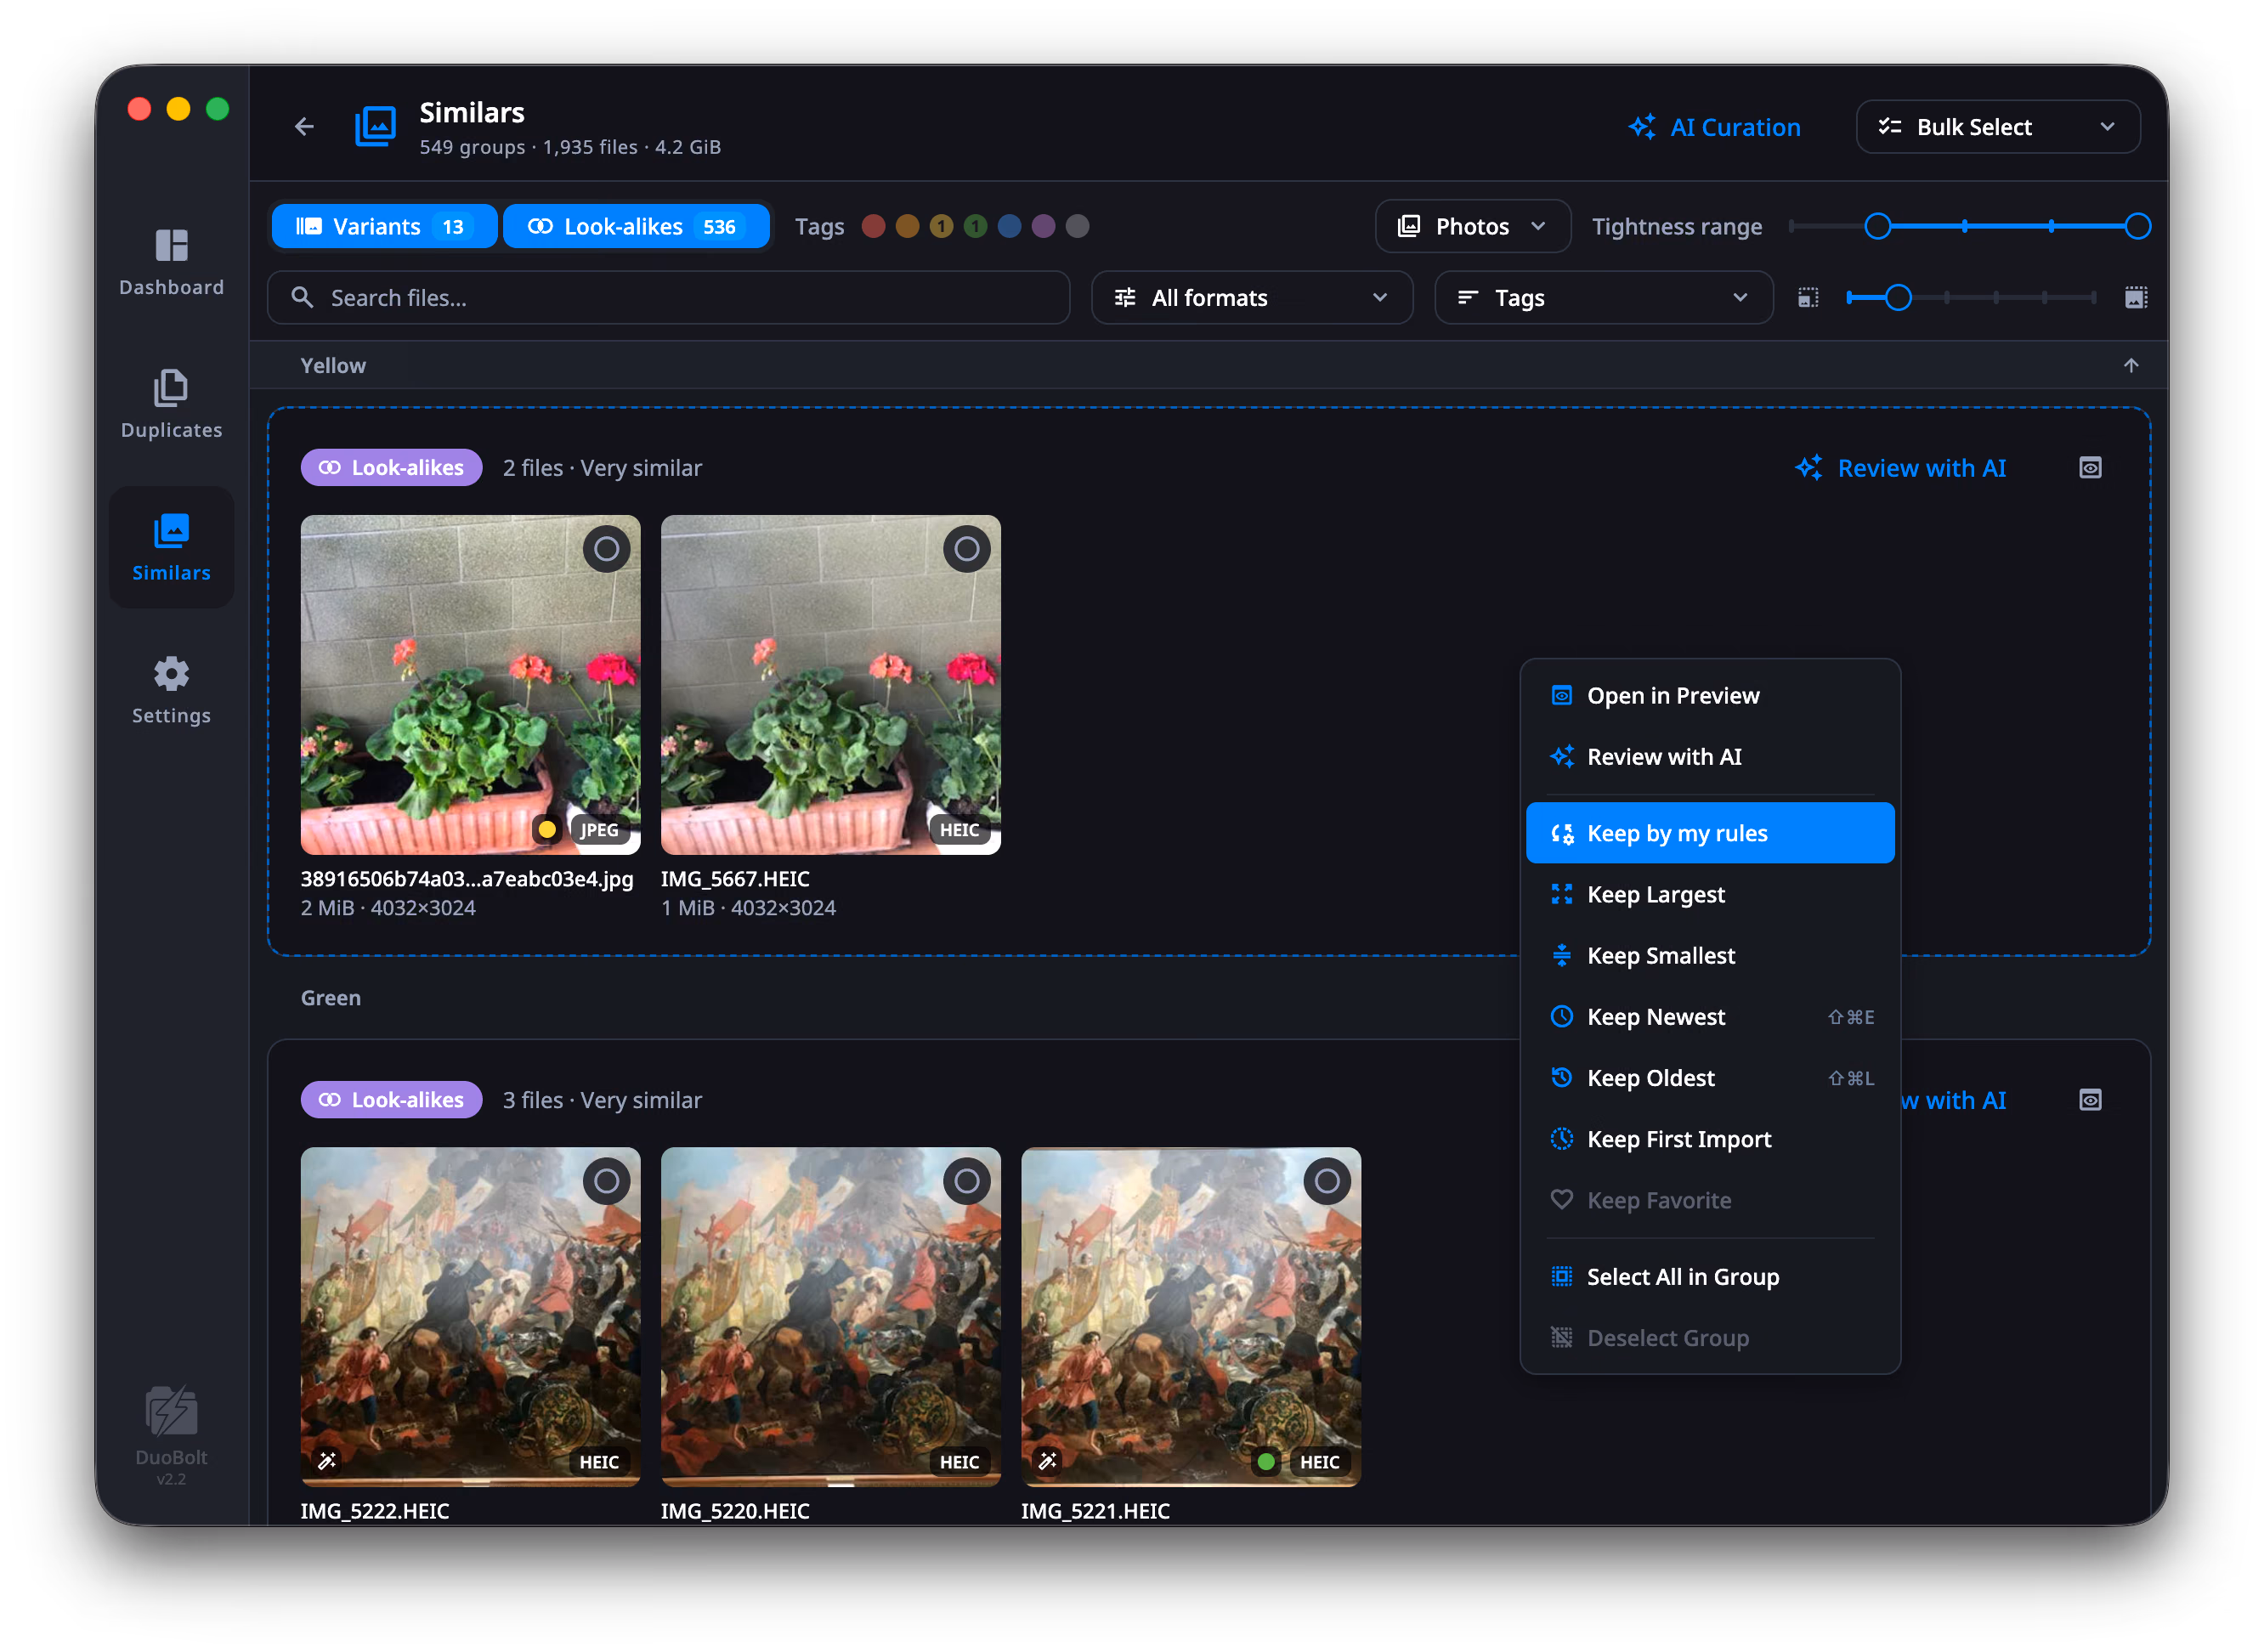Select Keep First Import from the menu
Screen dimensions: 2264x1652
click(1709, 1139)
